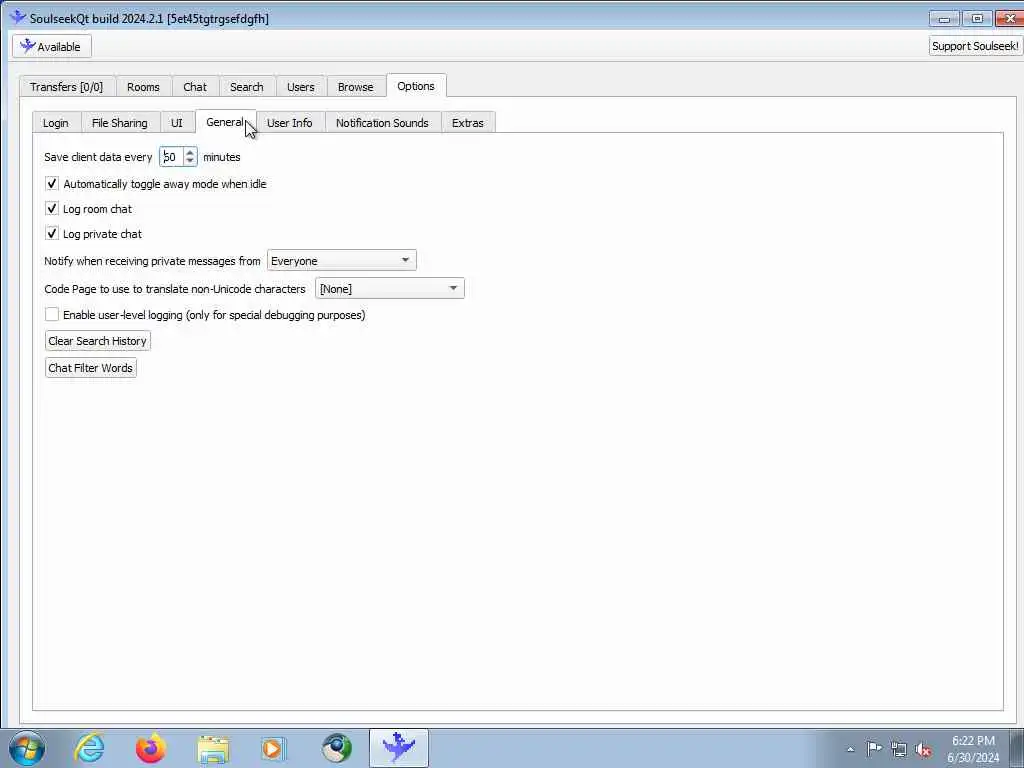Screen dimensions: 1024x768
Task: Increase save interval with up arrow
Action: click(x=189, y=152)
